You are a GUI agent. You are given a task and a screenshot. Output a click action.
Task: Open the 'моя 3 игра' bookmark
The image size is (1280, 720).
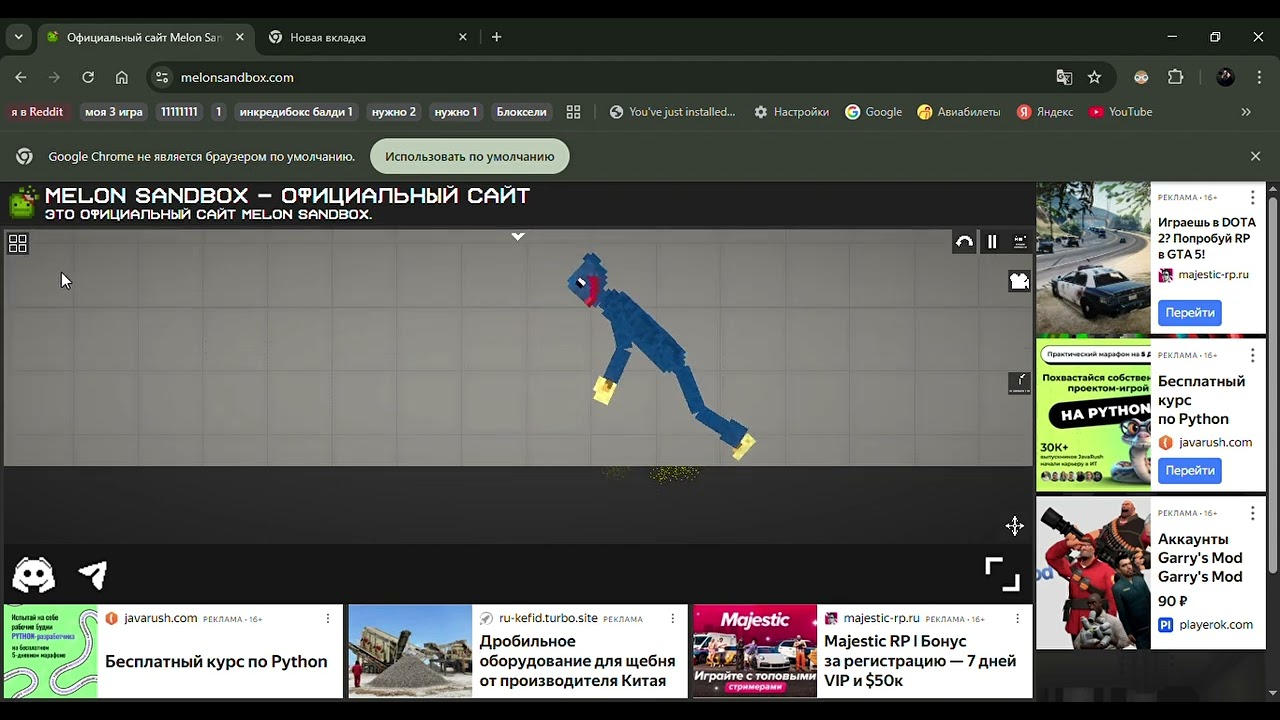click(114, 112)
